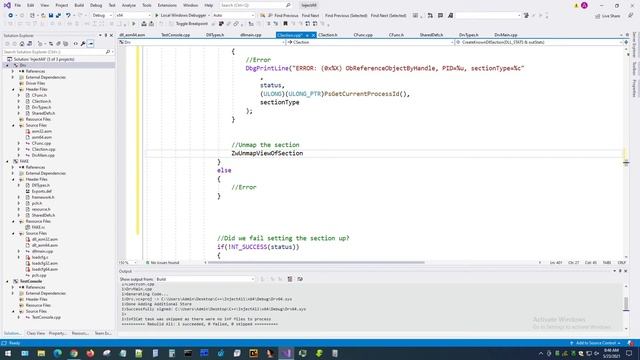Screen dimensions: 640x360
Task: Click the Home icon in Solution Explorer
Action: point(22,44)
